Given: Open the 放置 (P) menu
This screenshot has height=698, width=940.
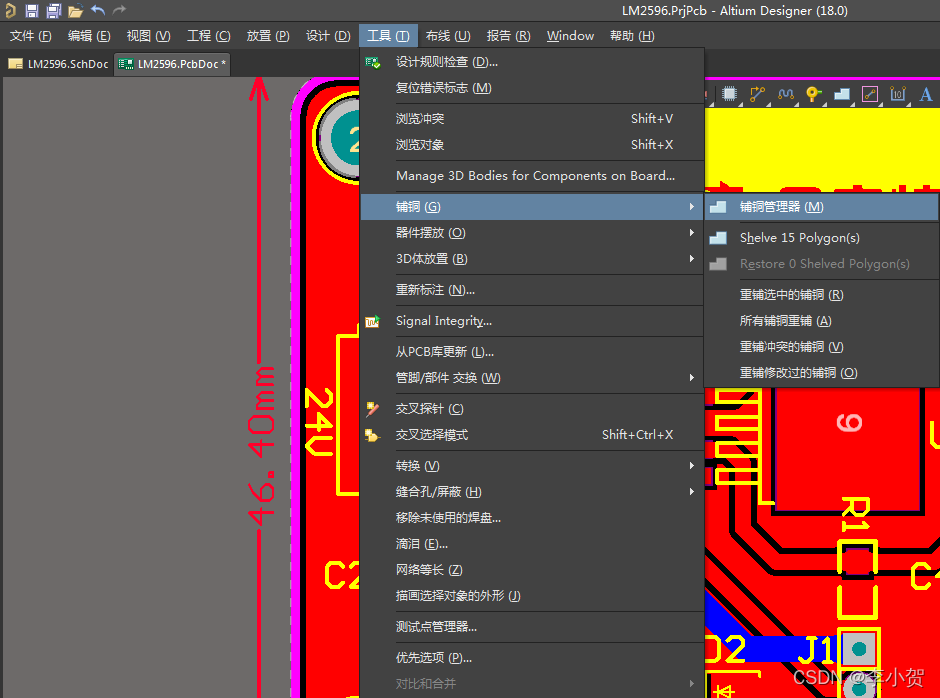Looking at the screenshot, I should pos(267,36).
